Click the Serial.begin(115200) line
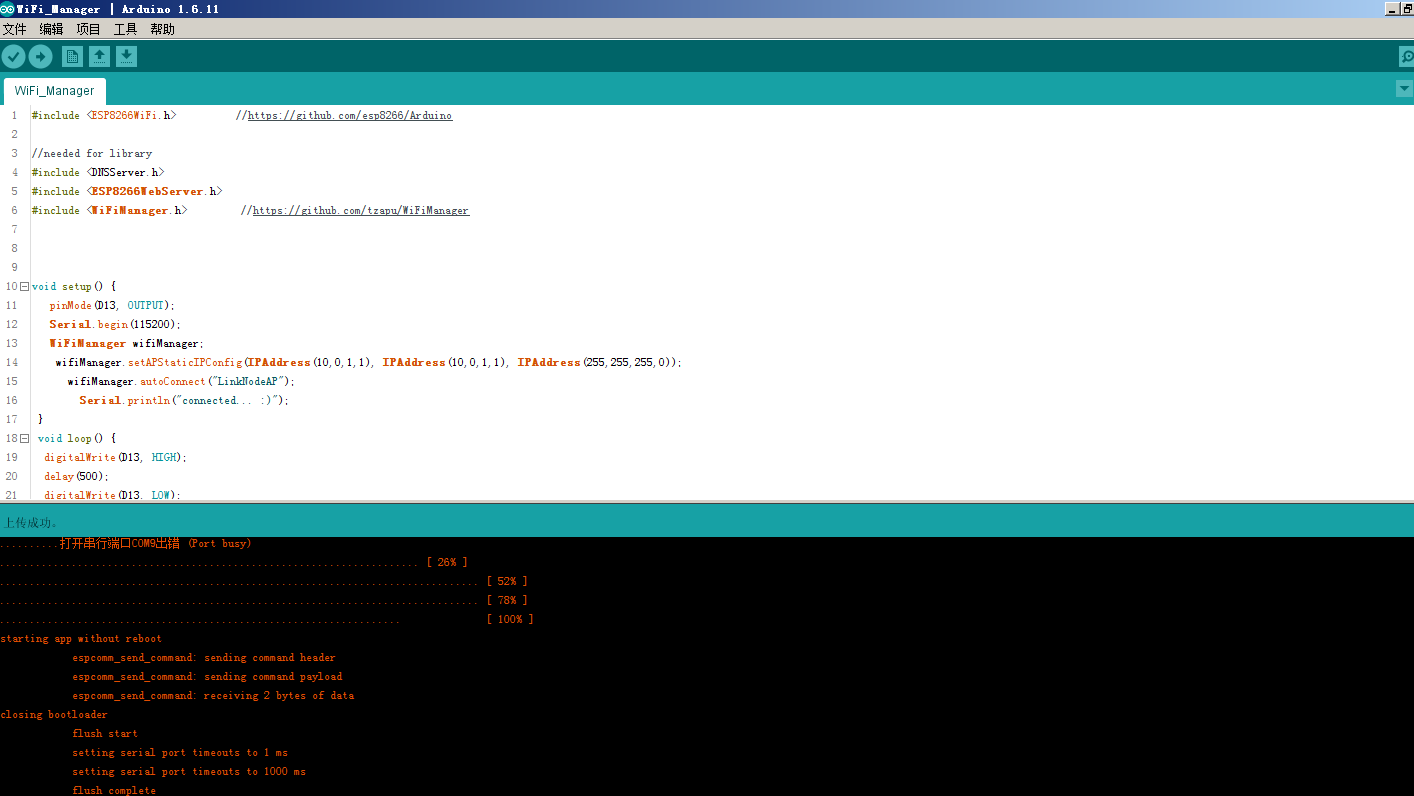 [x=115, y=325]
